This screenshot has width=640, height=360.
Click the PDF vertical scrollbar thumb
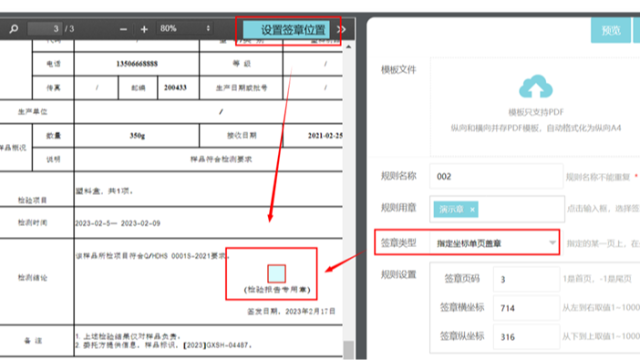click(x=348, y=350)
